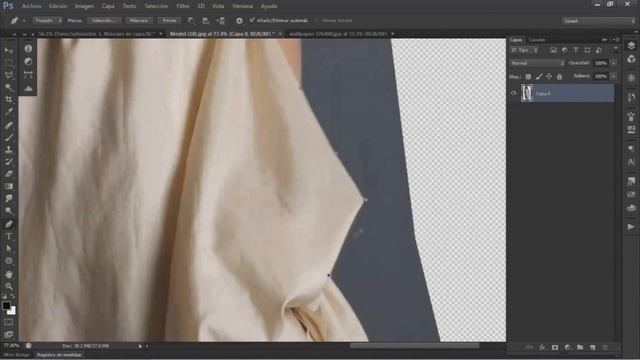Select the Crop tool
The width and height of the screenshot is (640, 360).
[9, 100]
